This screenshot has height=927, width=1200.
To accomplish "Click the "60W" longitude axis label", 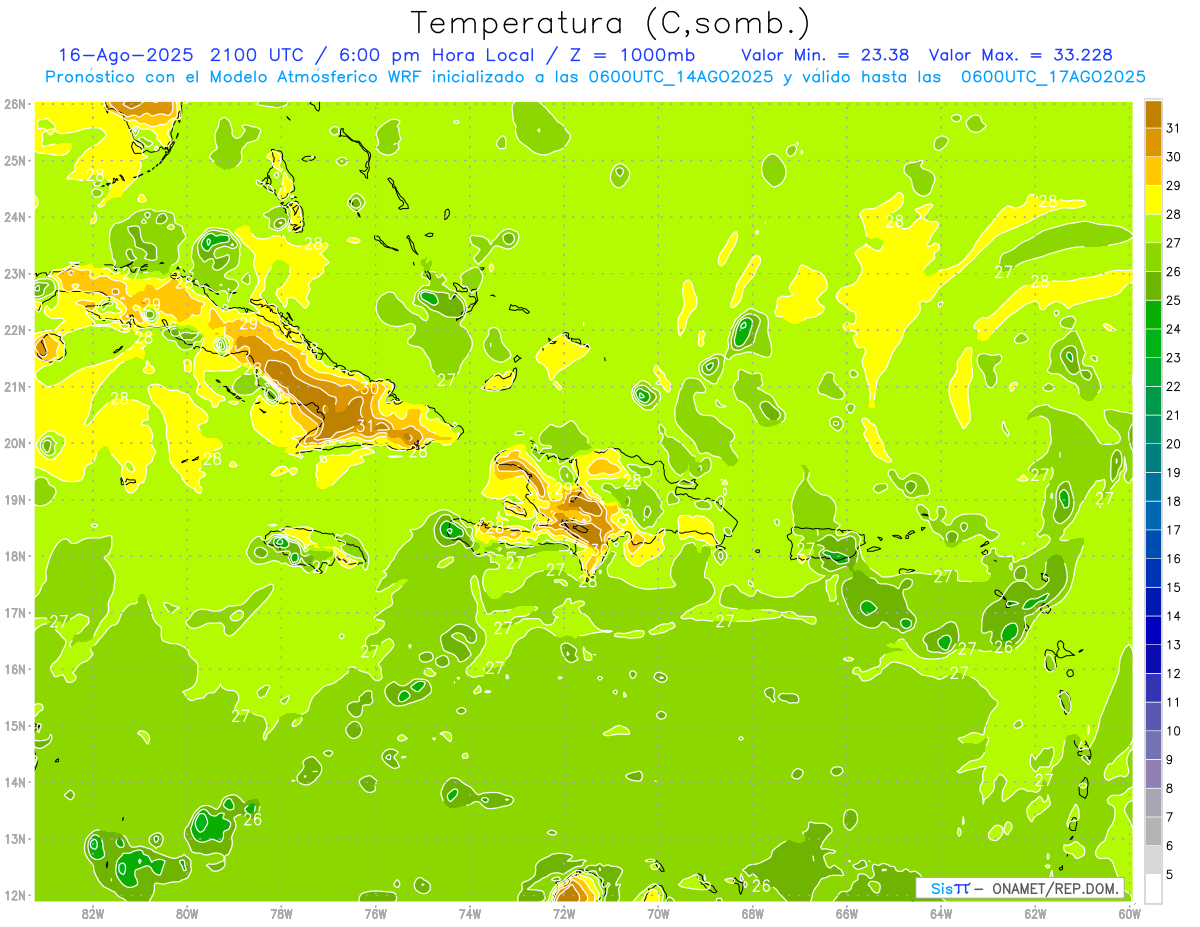I will [x=1129, y=914].
